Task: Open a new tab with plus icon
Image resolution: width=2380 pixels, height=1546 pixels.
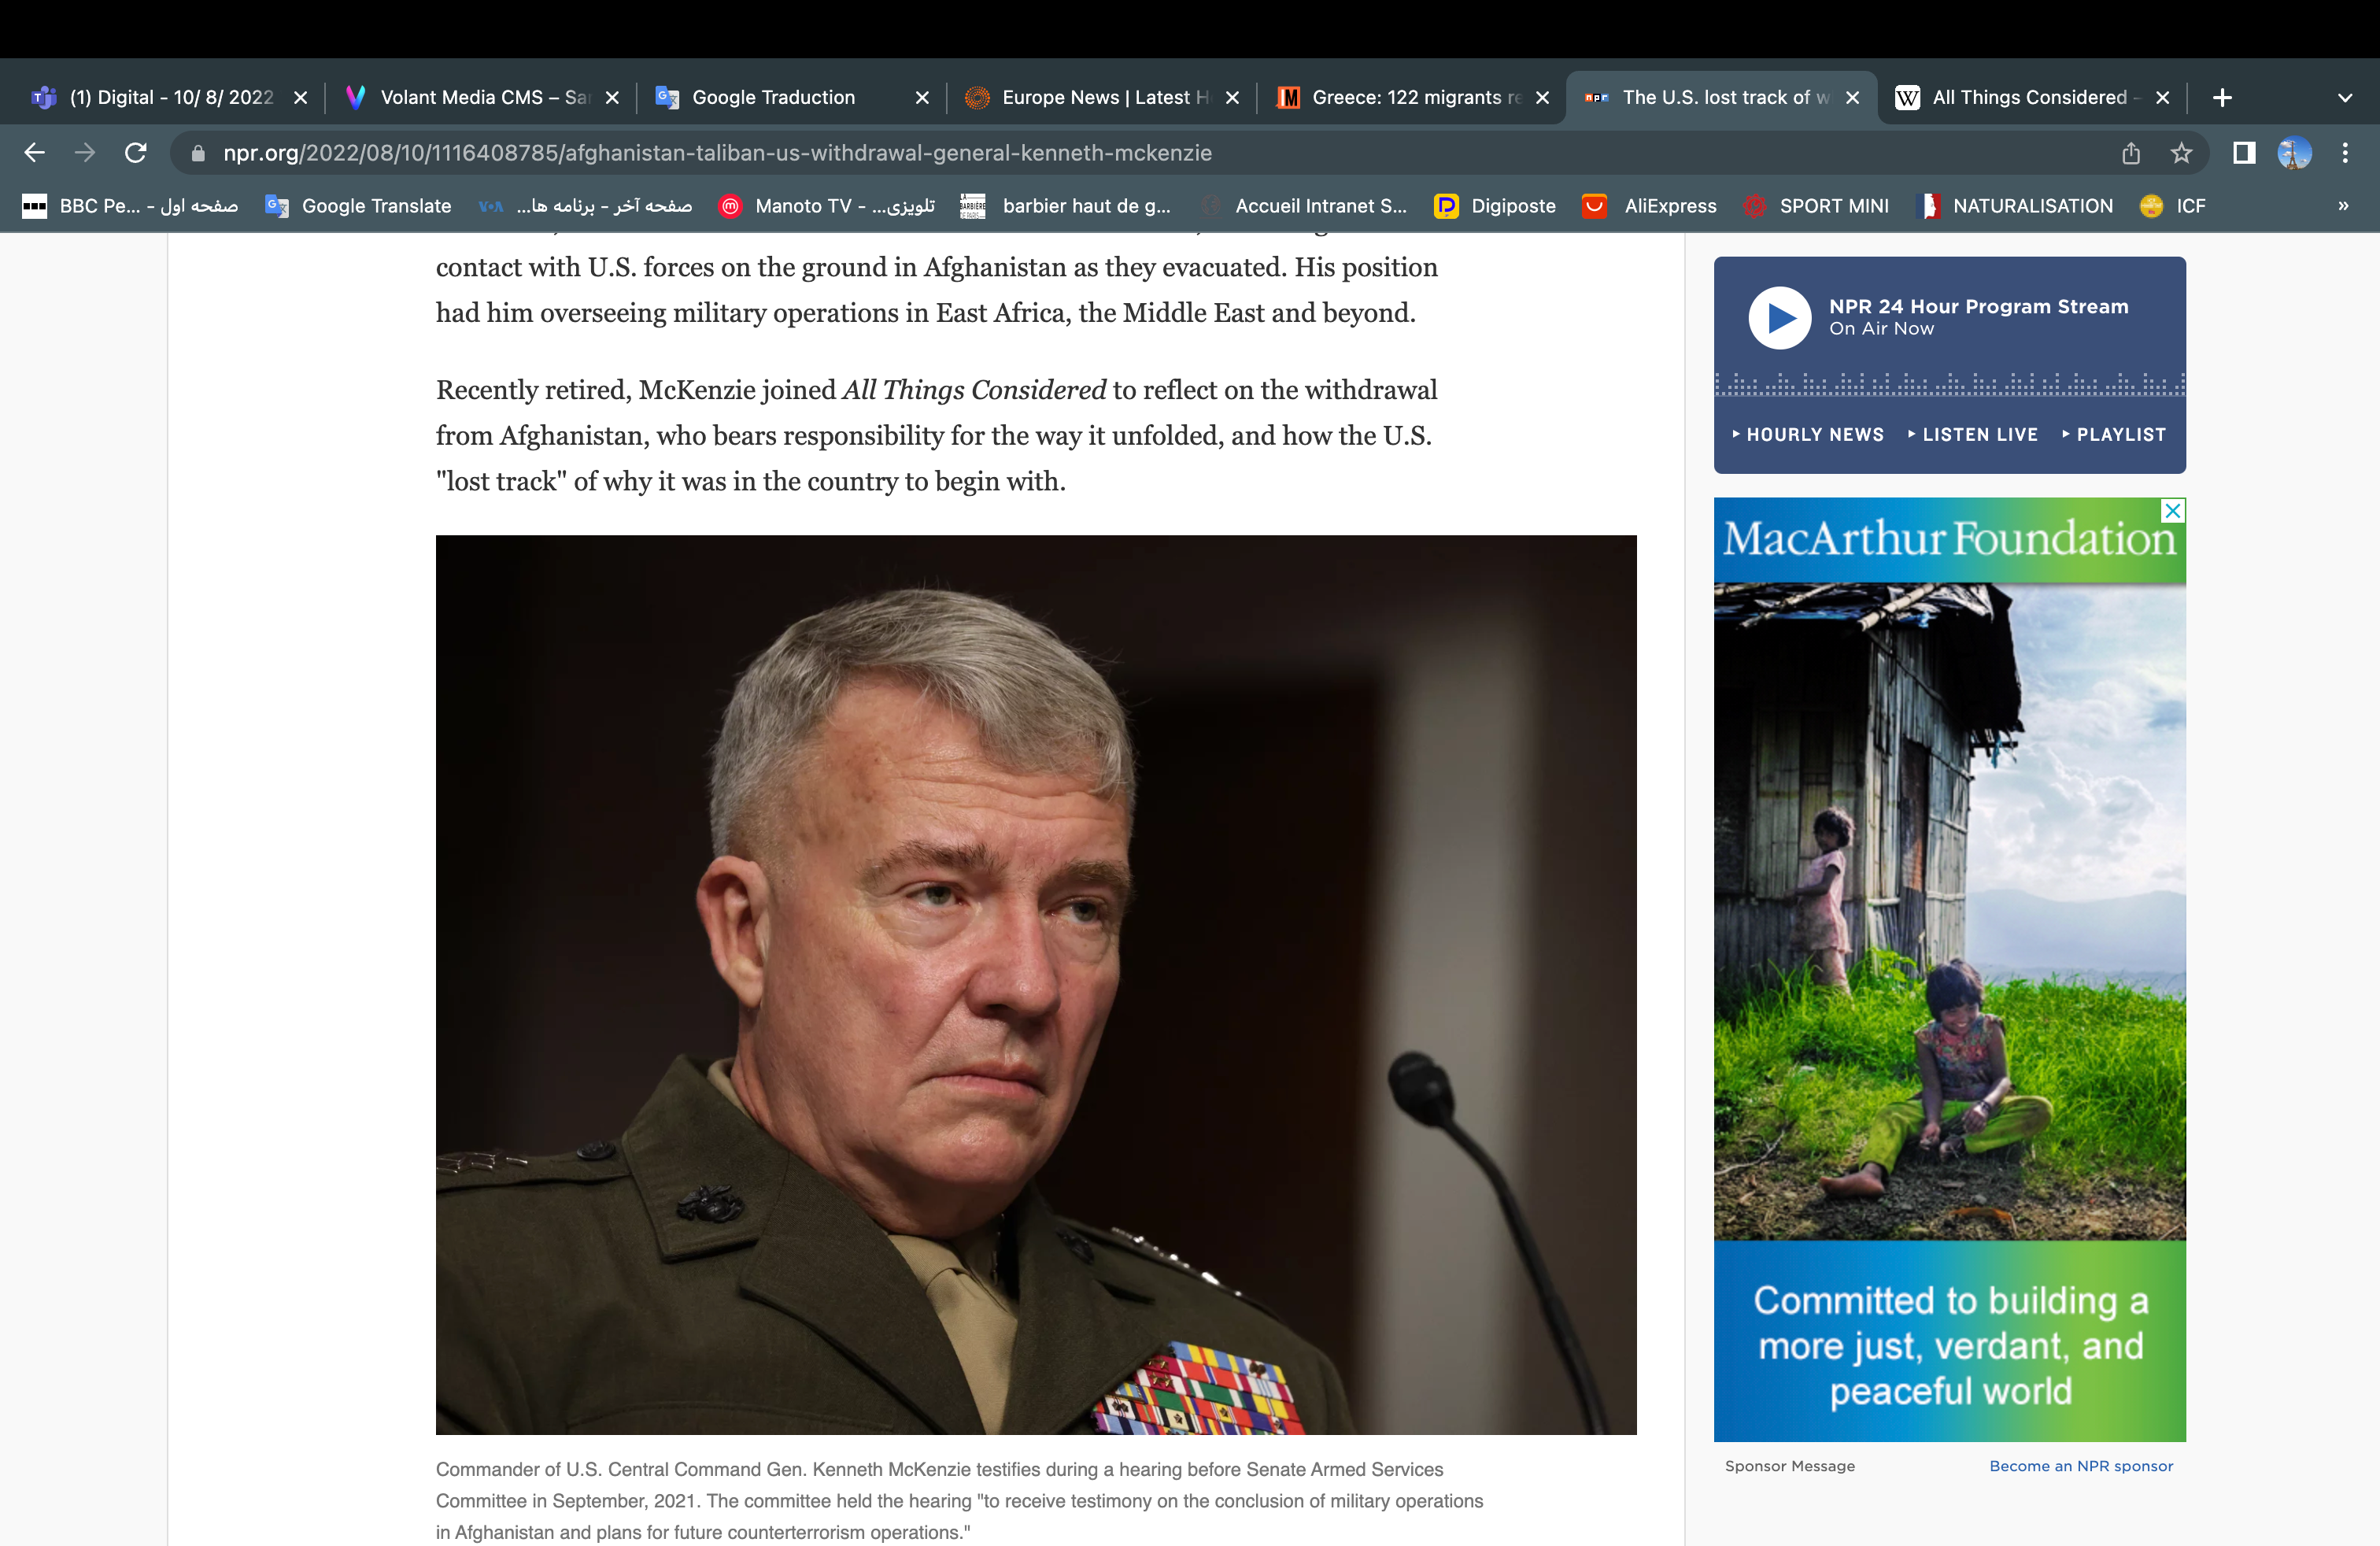Action: click(2222, 98)
